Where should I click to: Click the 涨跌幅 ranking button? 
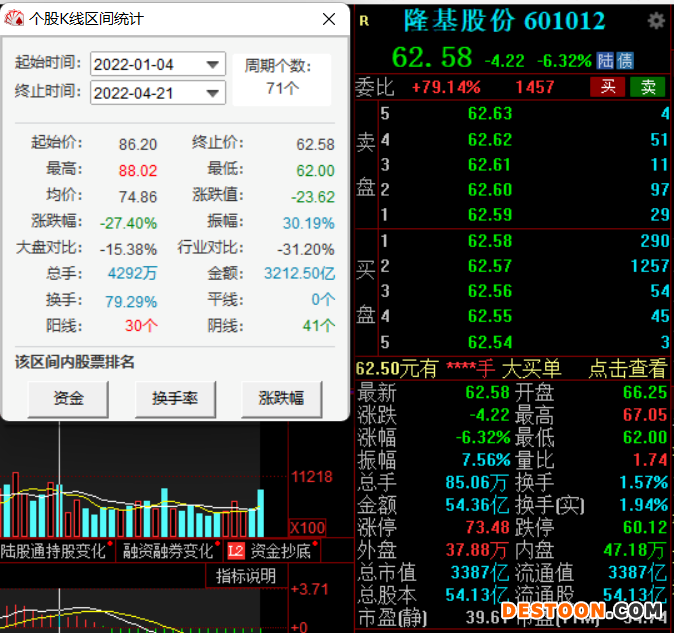tap(281, 399)
